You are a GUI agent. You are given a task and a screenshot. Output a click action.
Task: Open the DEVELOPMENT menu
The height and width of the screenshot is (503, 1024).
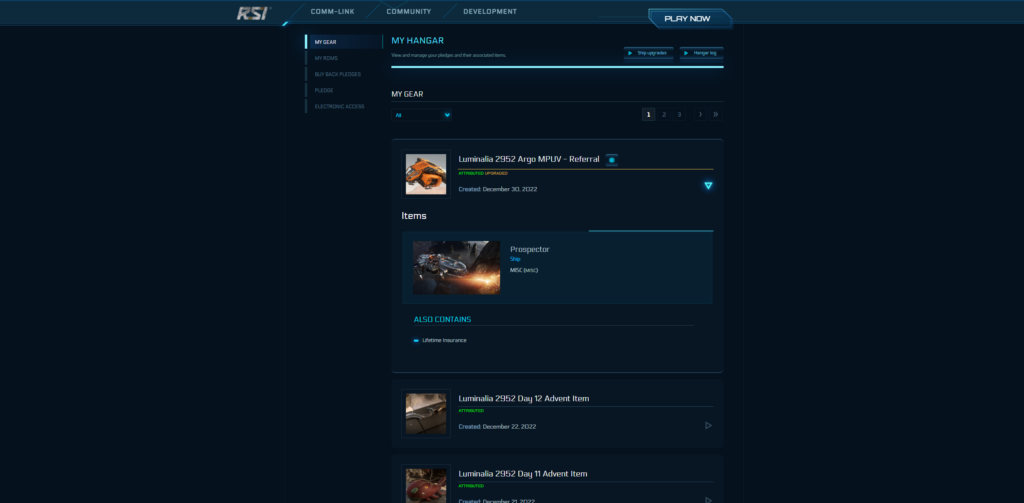pos(490,11)
